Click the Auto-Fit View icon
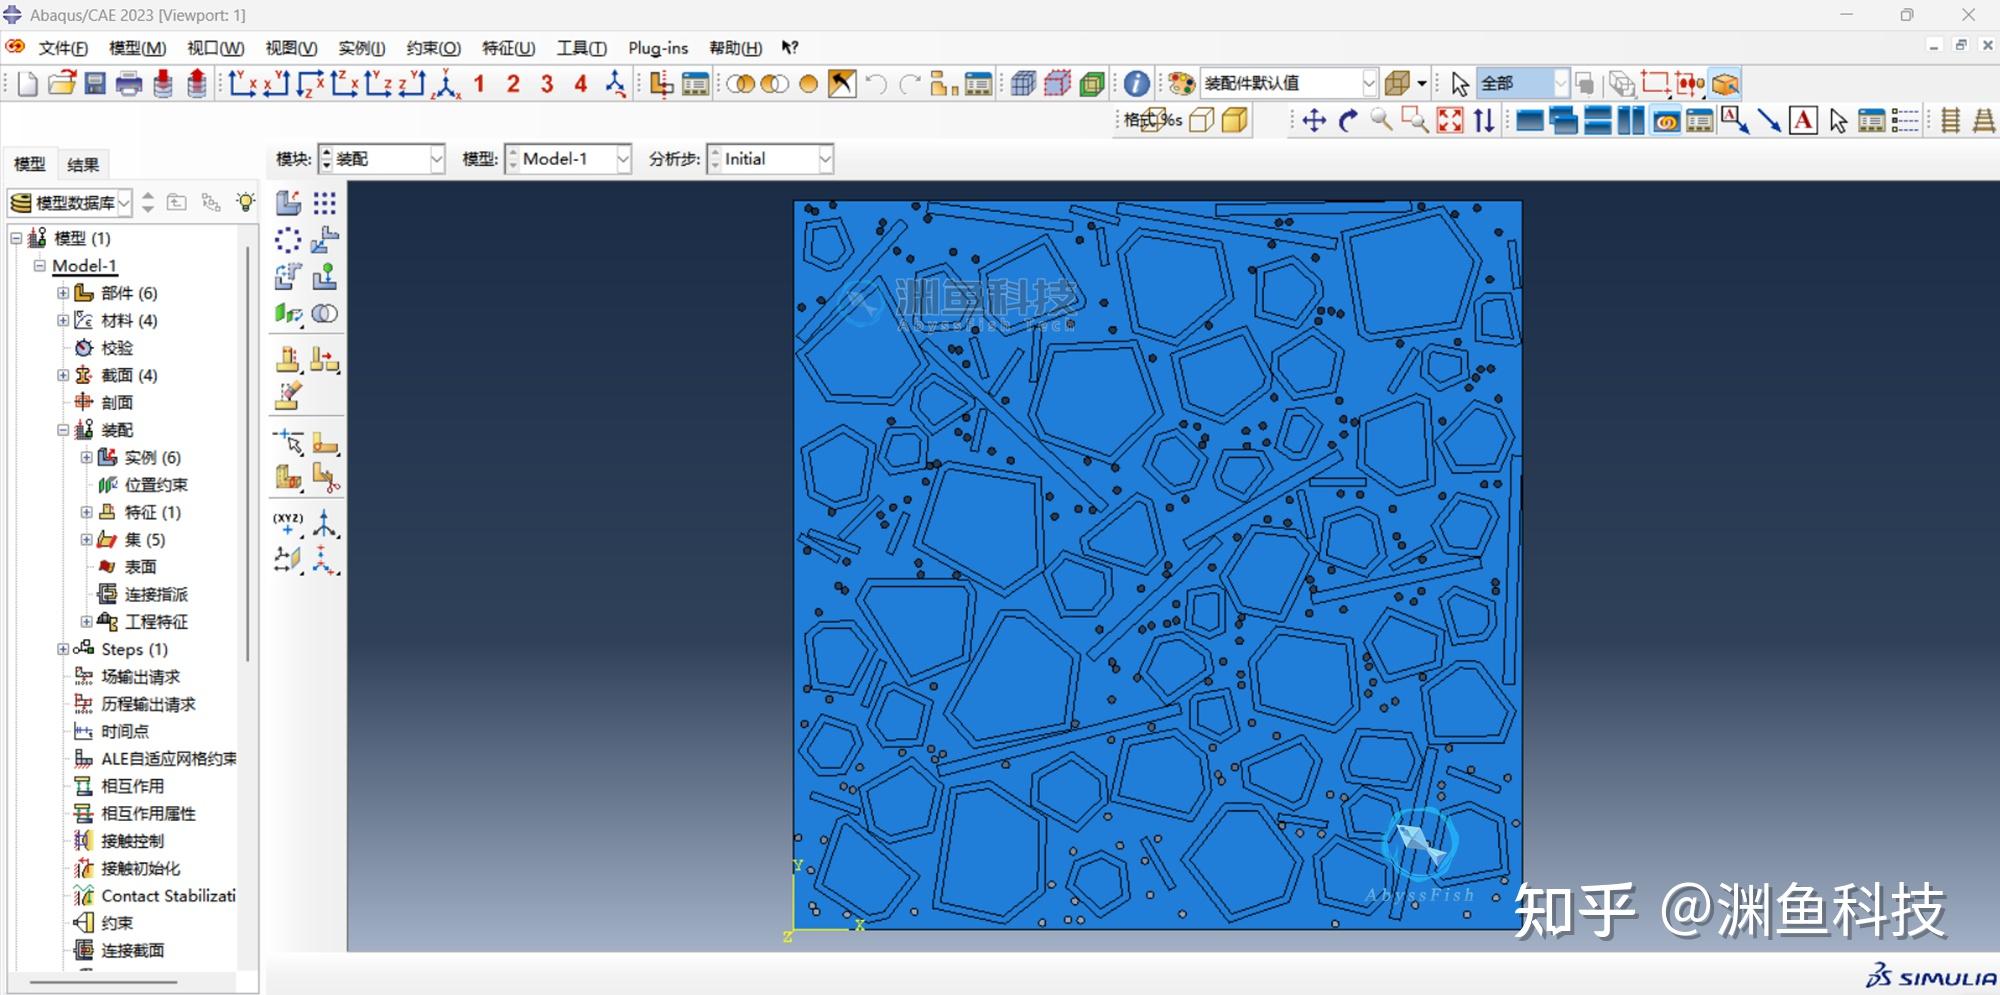 point(1449,121)
